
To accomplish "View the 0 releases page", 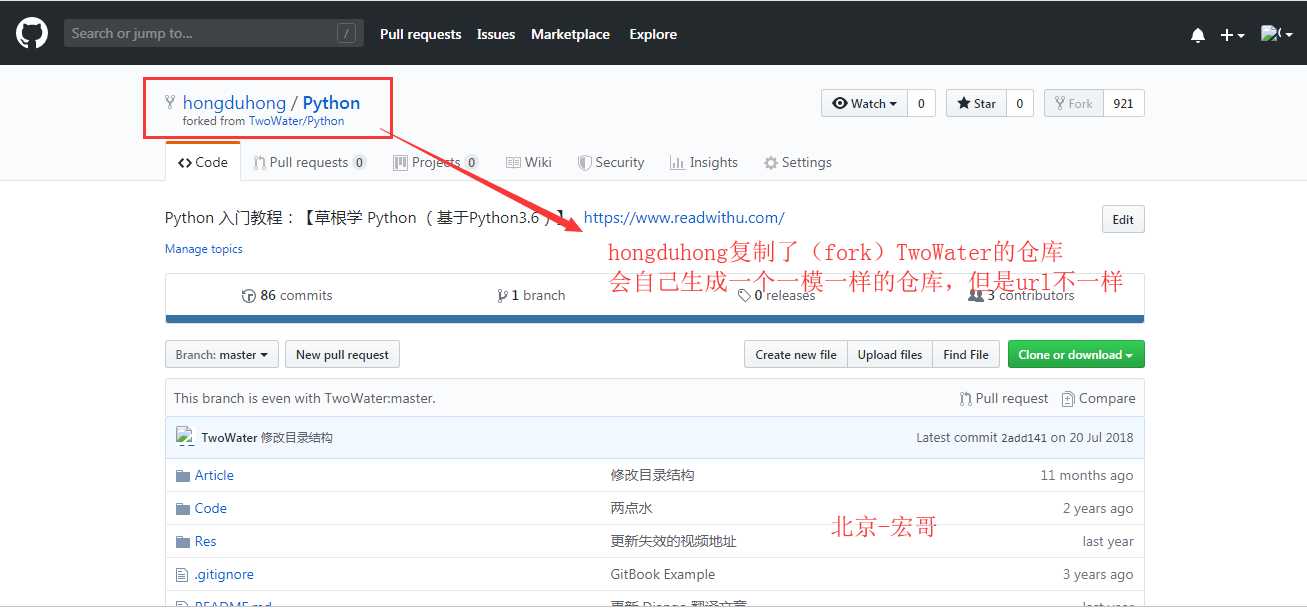I will pos(776,295).
